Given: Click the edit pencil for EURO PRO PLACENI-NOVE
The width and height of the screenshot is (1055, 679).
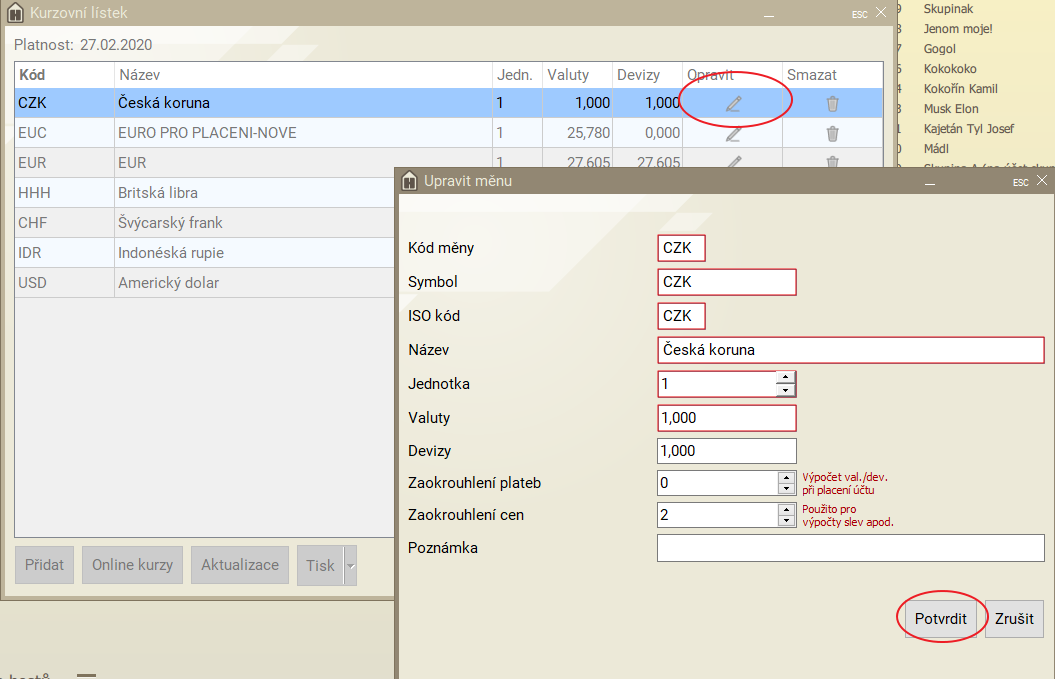Looking at the screenshot, I should click(734, 133).
